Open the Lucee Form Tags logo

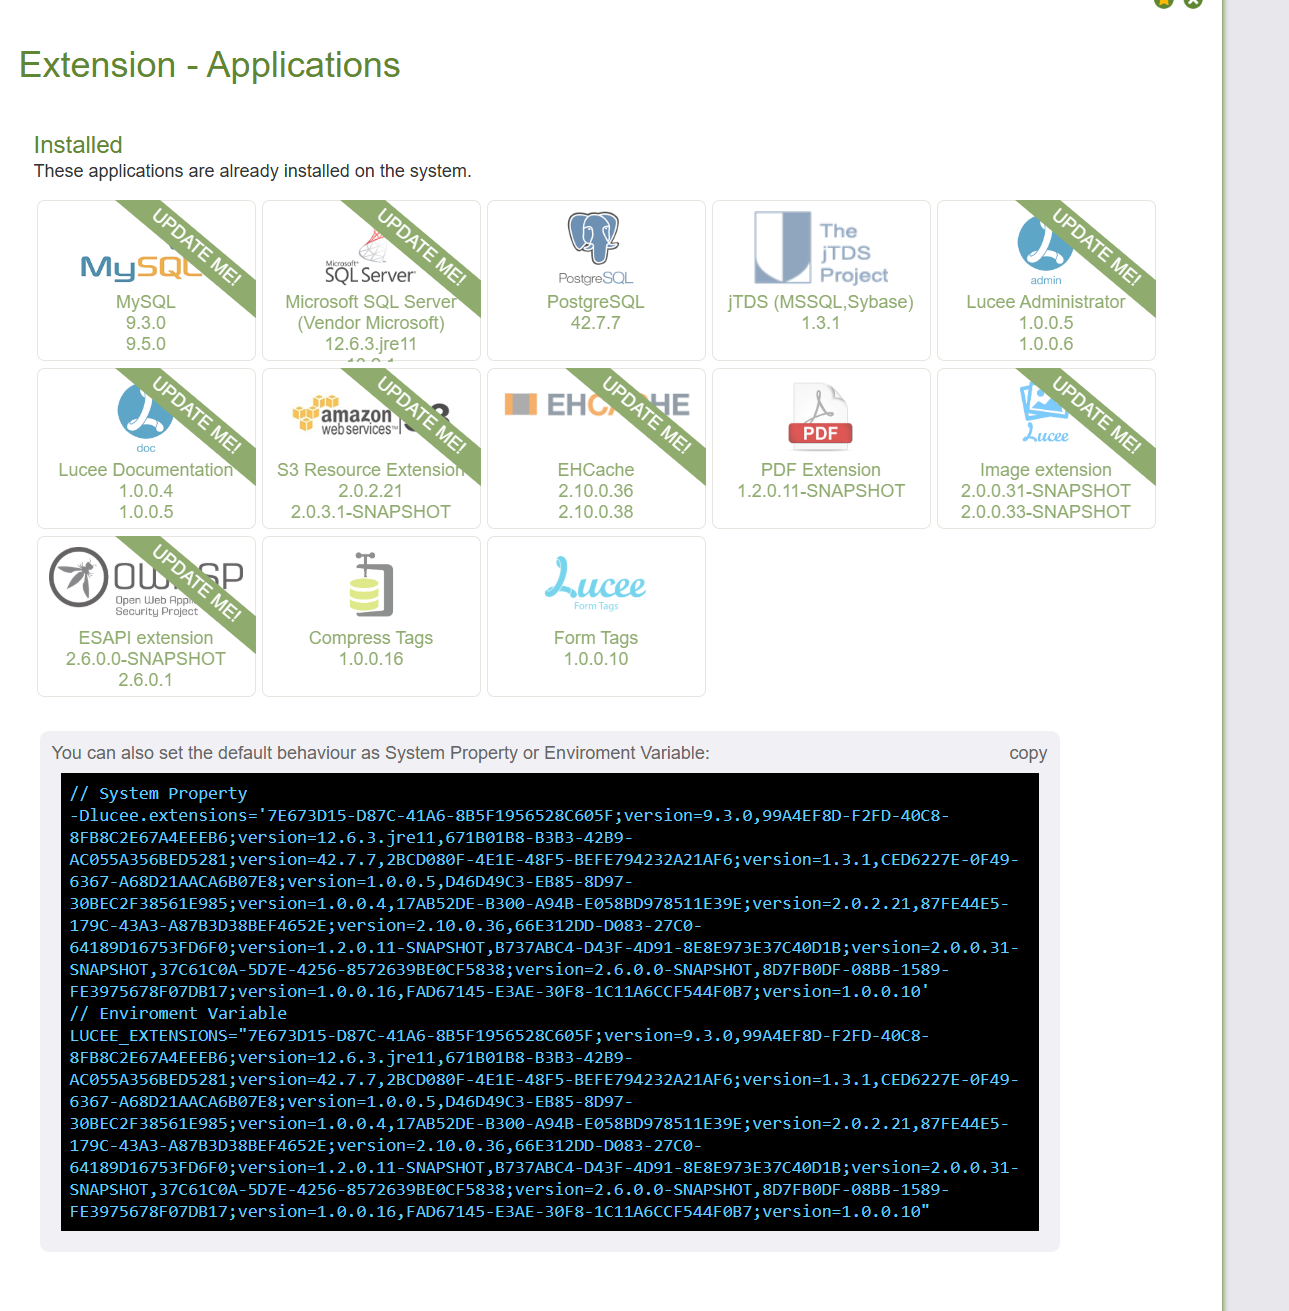coord(595,582)
